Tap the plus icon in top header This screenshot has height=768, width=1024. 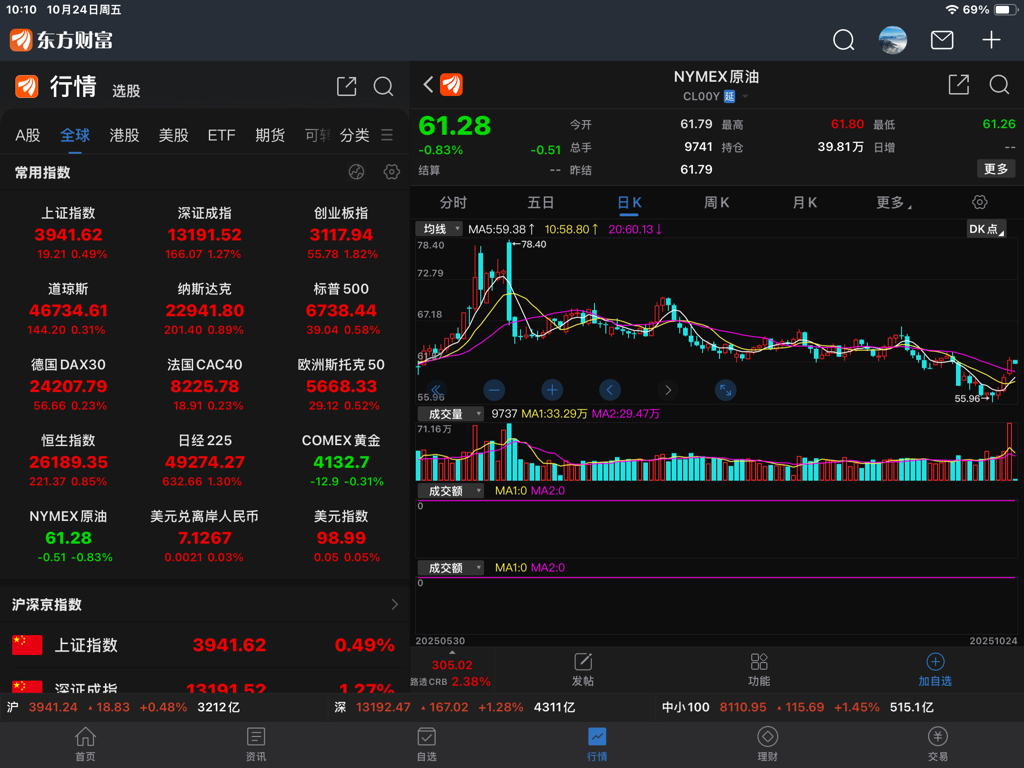(991, 40)
